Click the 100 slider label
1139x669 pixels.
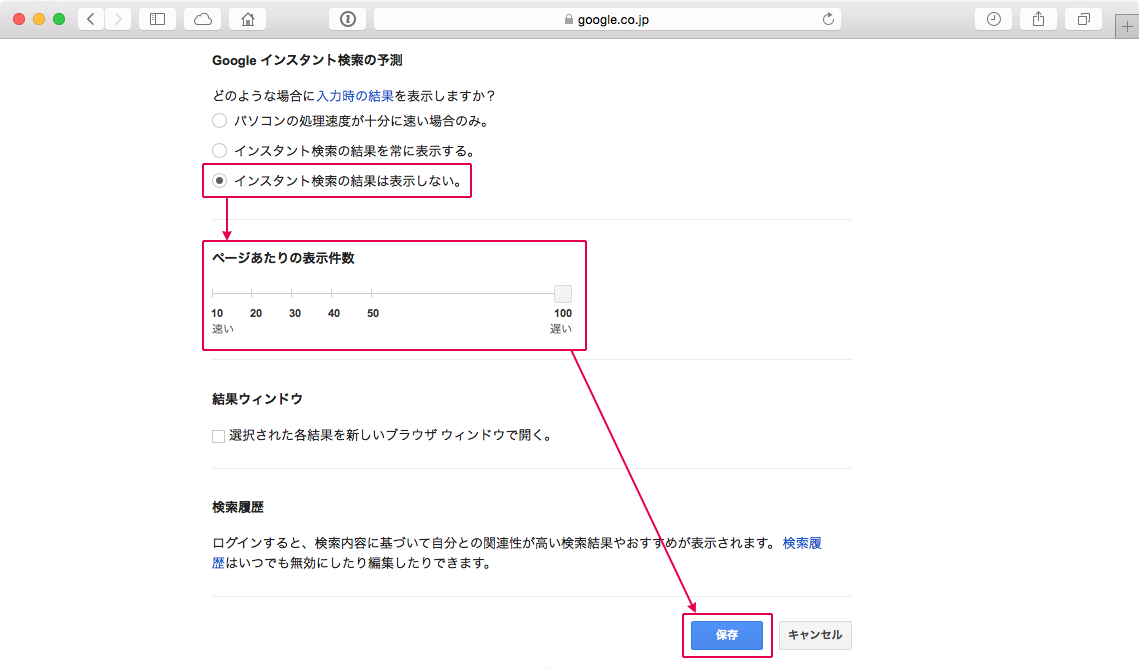pyautogui.click(x=563, y=313)
